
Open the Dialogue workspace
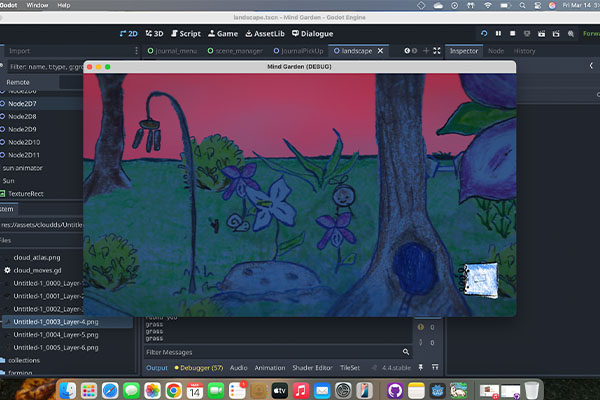coord(313,34)
